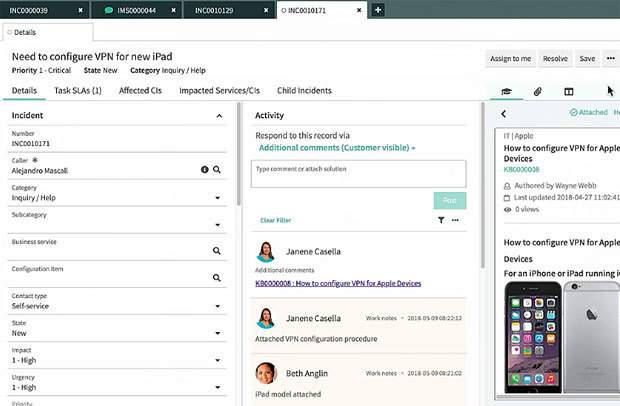The image size is (620, 406).
Task: Click the Configuration item lookup magnifier
Action: pyautogui.click(x=216, y=278)
